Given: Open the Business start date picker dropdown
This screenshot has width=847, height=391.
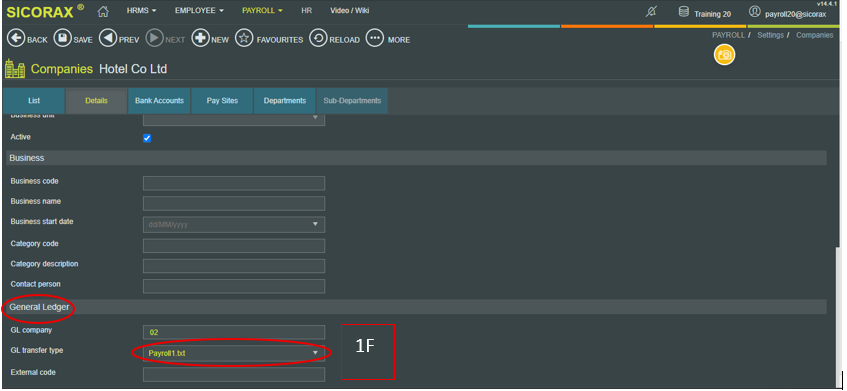Looking at the screenshot, I should (x=315, y=224).
